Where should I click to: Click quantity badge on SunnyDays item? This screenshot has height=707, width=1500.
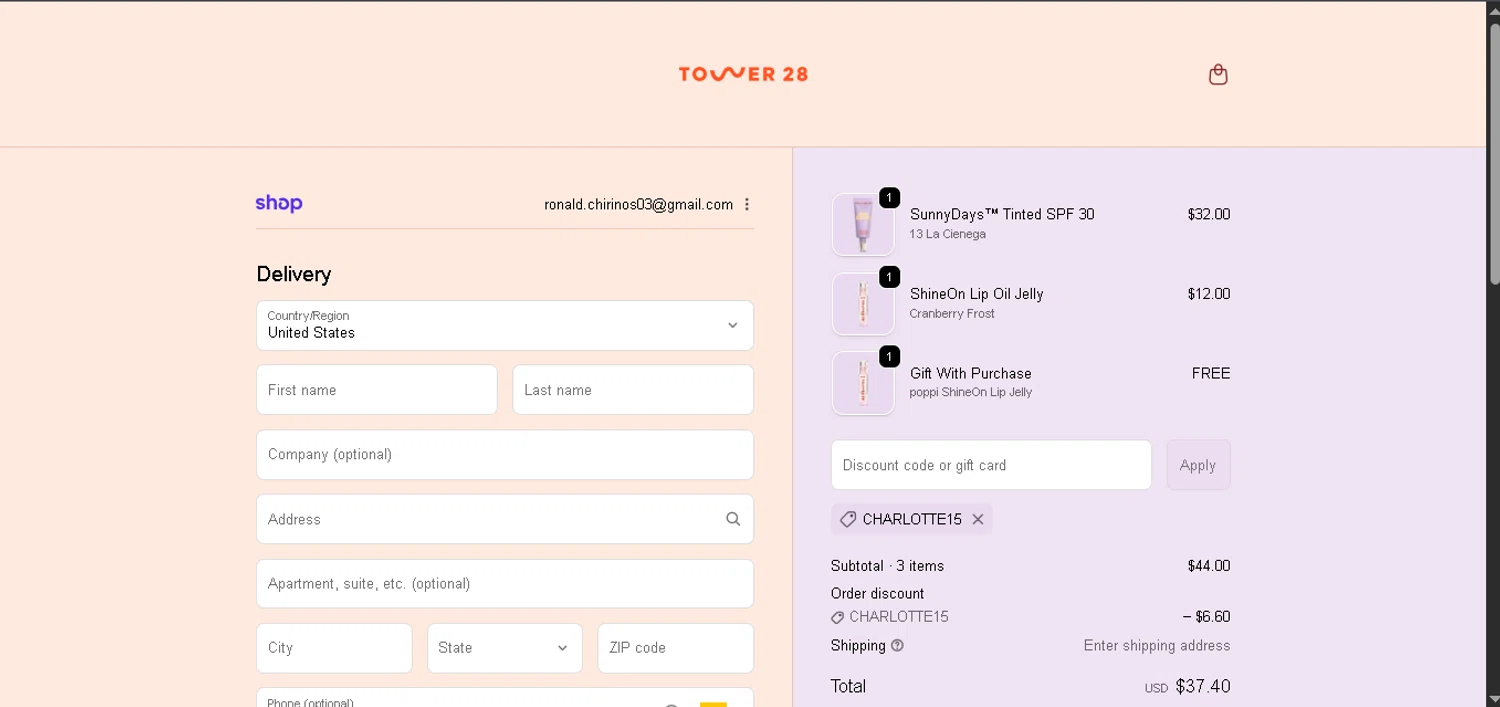point(889,197)
